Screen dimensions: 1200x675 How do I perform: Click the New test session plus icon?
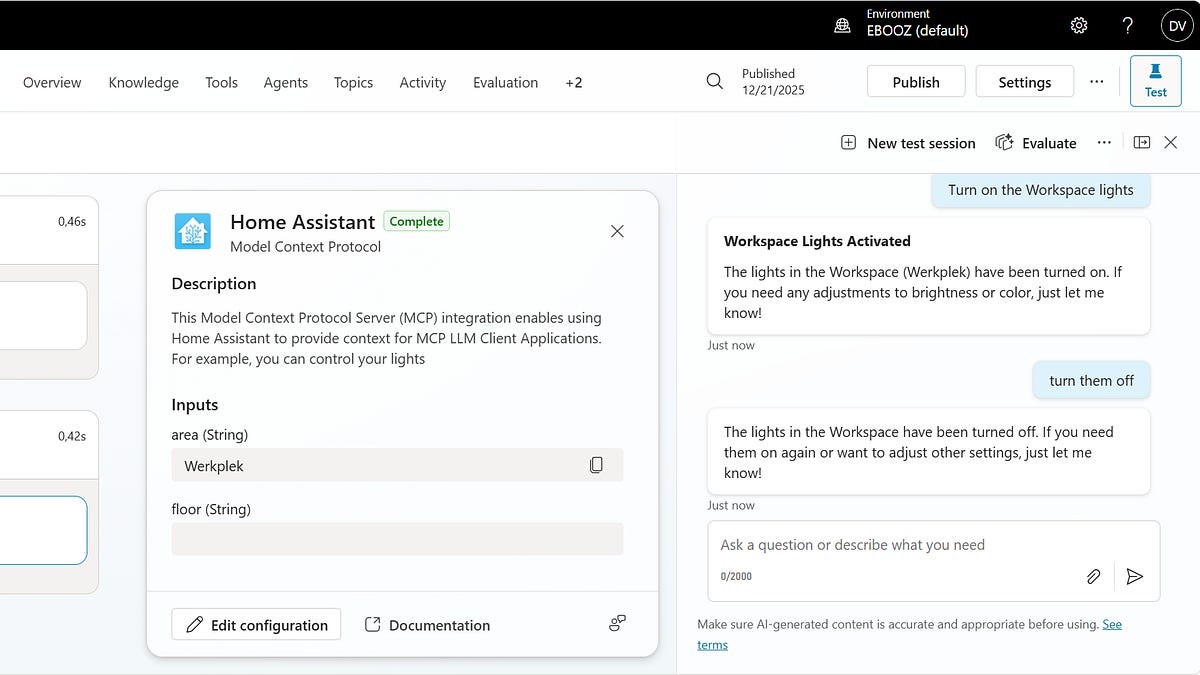tap(848, 143)
